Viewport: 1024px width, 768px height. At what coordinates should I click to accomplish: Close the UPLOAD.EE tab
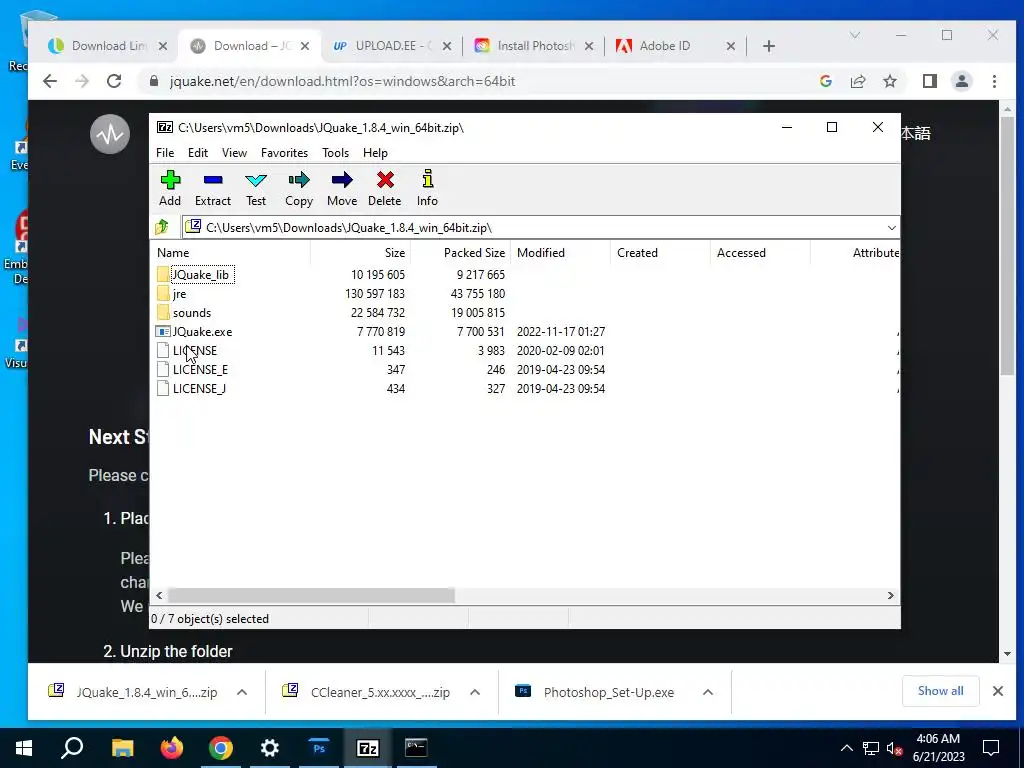coord(447,46)
